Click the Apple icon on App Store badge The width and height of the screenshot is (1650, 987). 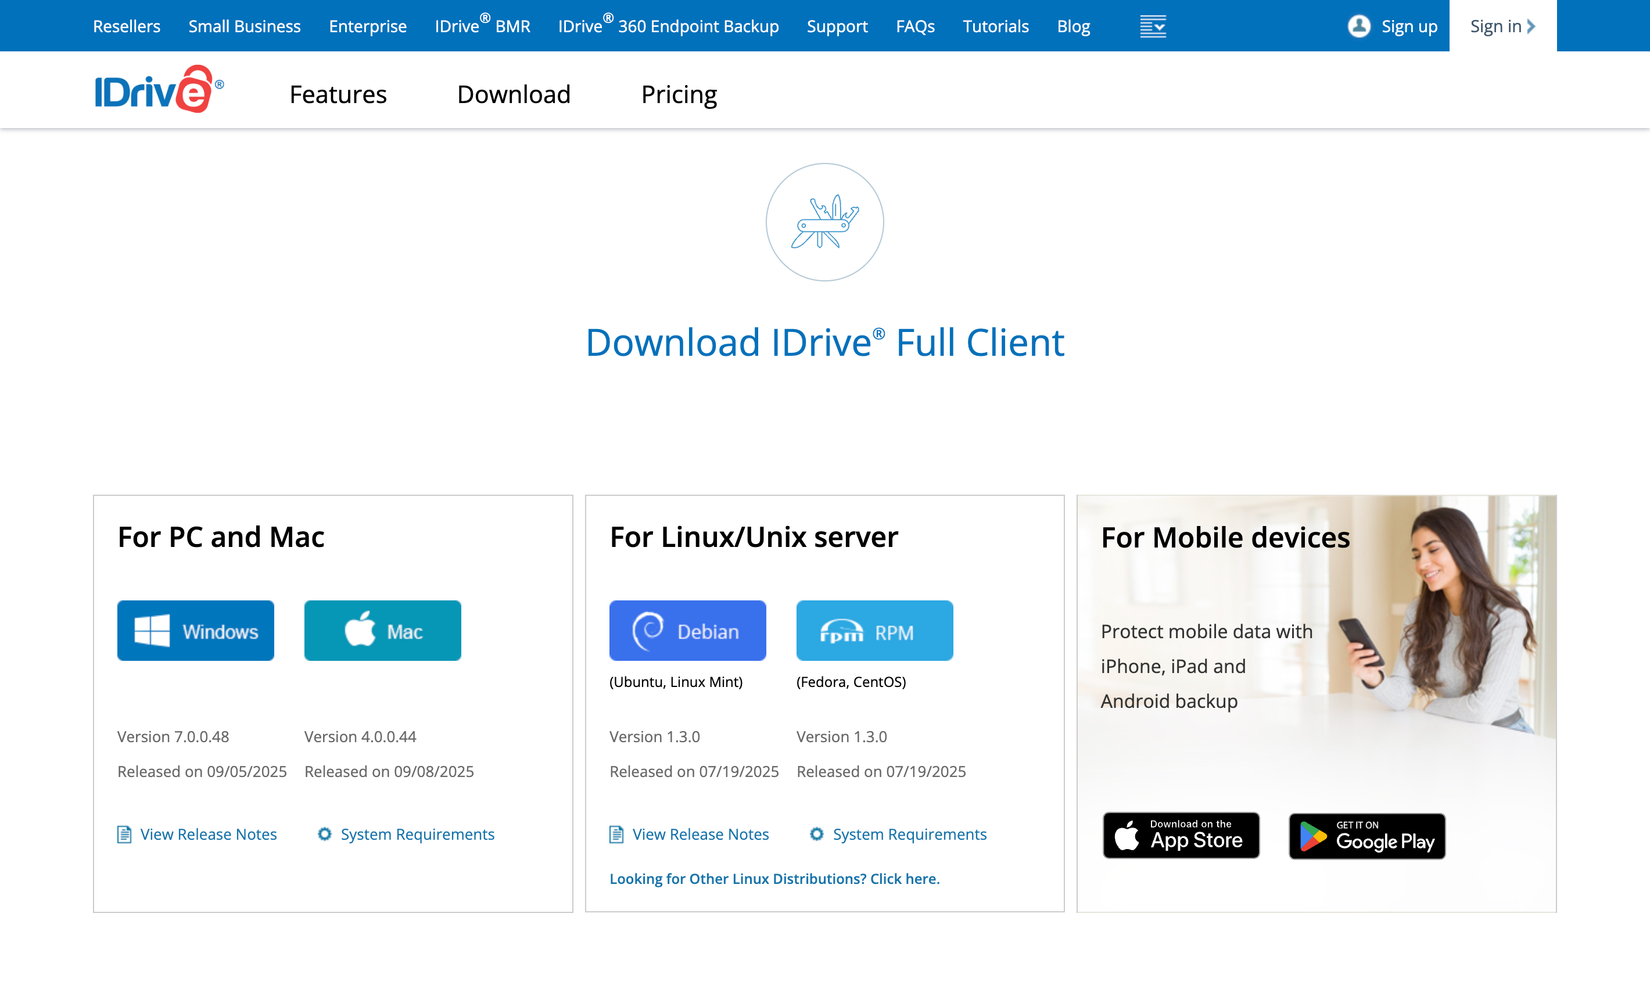tap(1127, 836)
